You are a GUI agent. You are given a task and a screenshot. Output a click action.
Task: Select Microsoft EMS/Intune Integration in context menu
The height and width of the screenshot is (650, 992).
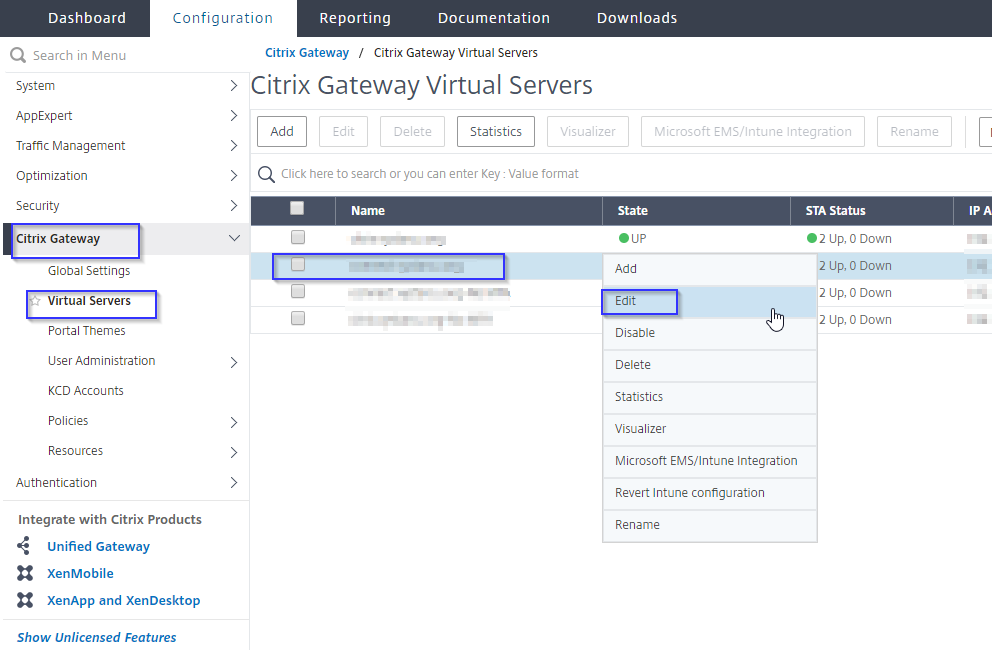tap(710, 461)
